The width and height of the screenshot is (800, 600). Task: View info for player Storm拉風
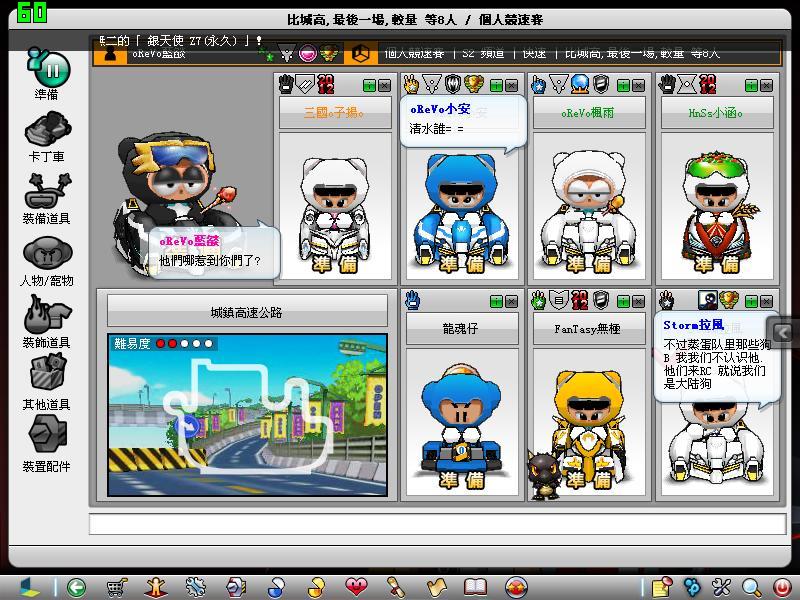click(751, 302)
